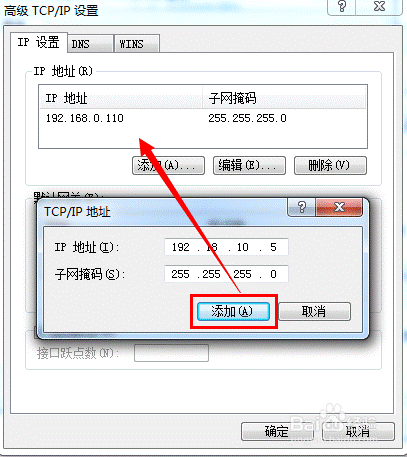
Task: Click the first 255 octet of subnet mask
Action: 180,274
